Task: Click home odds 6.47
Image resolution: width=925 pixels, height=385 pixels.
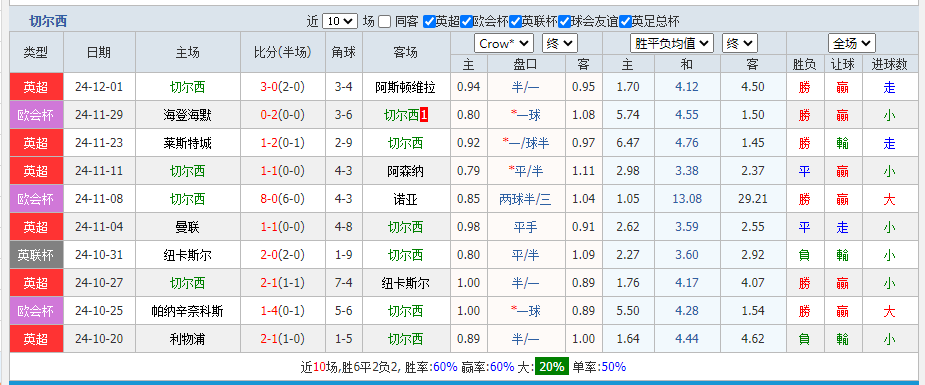Action: [628, 143]
